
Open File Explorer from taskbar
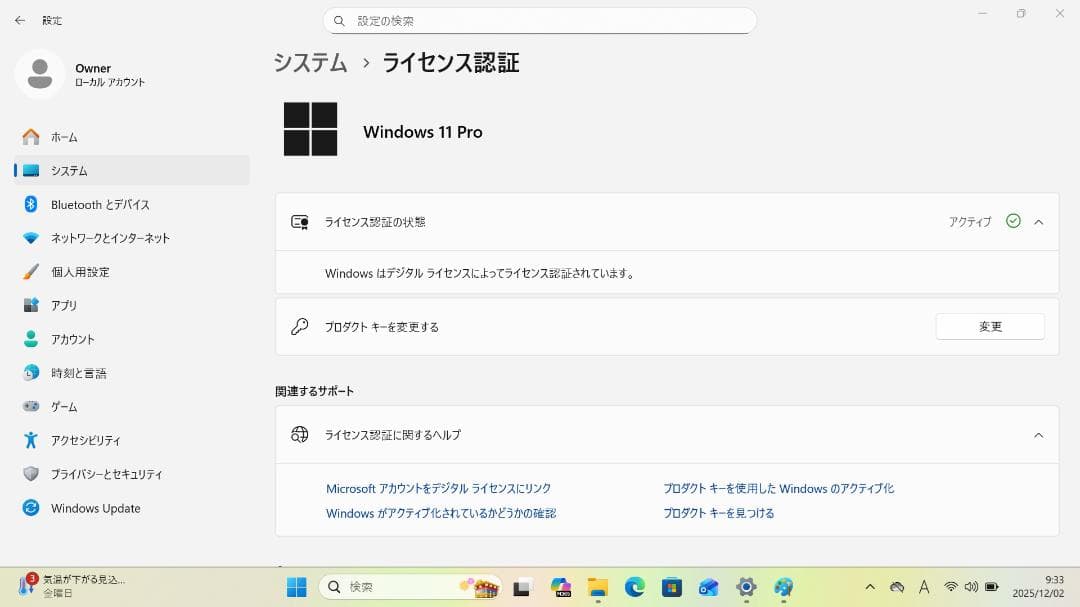click(x=597, y=587)
